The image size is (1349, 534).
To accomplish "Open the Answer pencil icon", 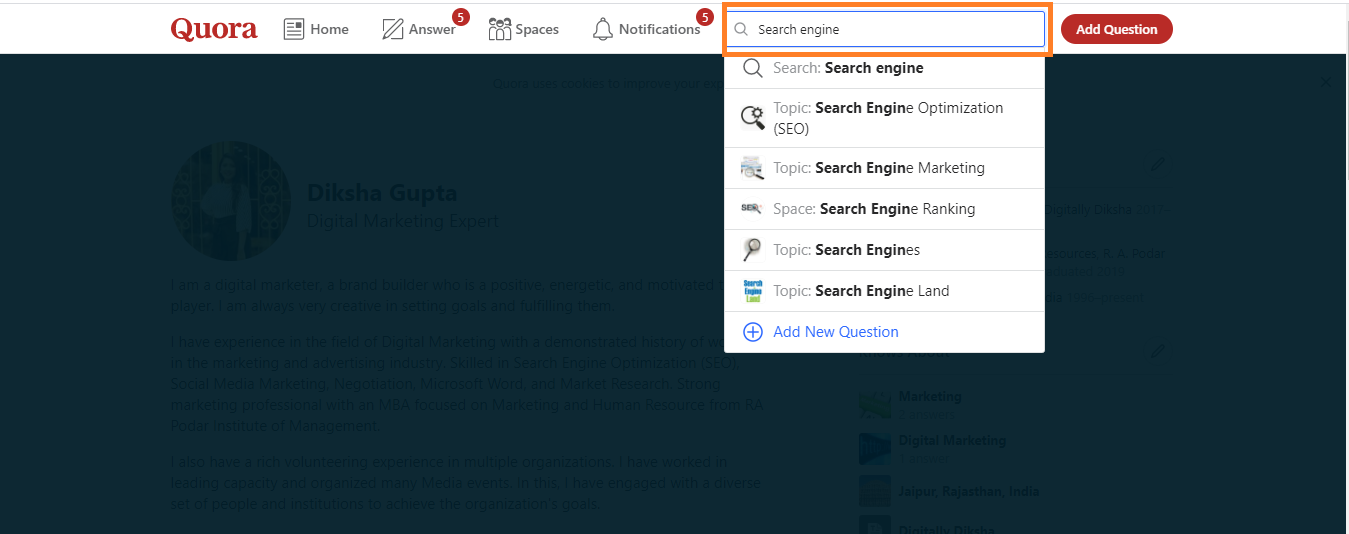I will coord(393,29).
